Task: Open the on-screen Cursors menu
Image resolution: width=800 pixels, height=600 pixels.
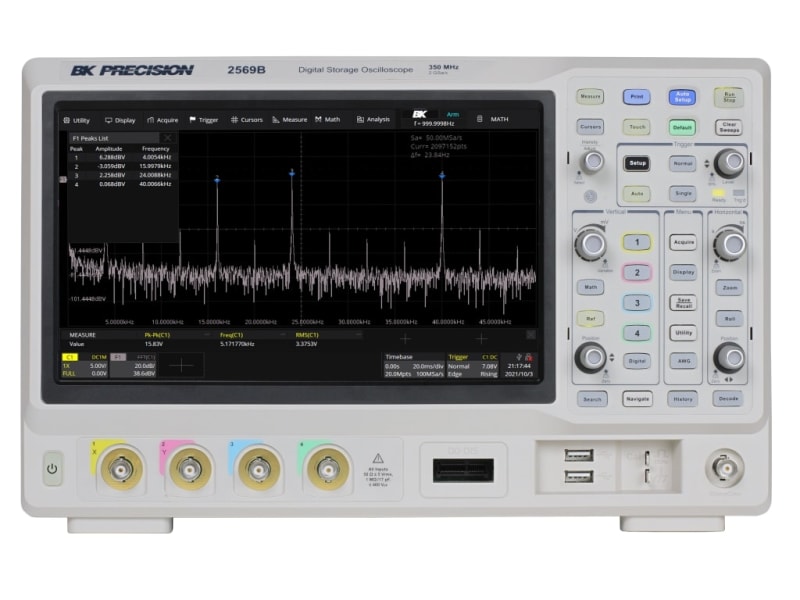Action: coord(247,120)
